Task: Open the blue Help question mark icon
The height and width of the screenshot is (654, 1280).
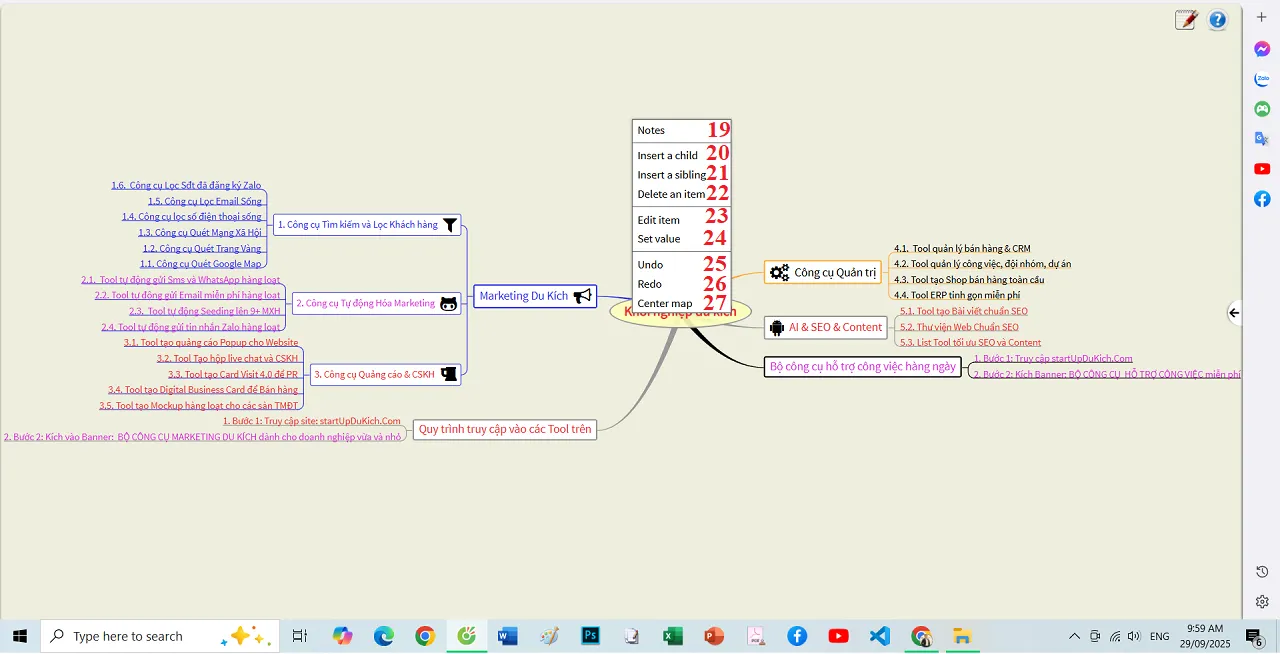Action: pos(1217,19)
